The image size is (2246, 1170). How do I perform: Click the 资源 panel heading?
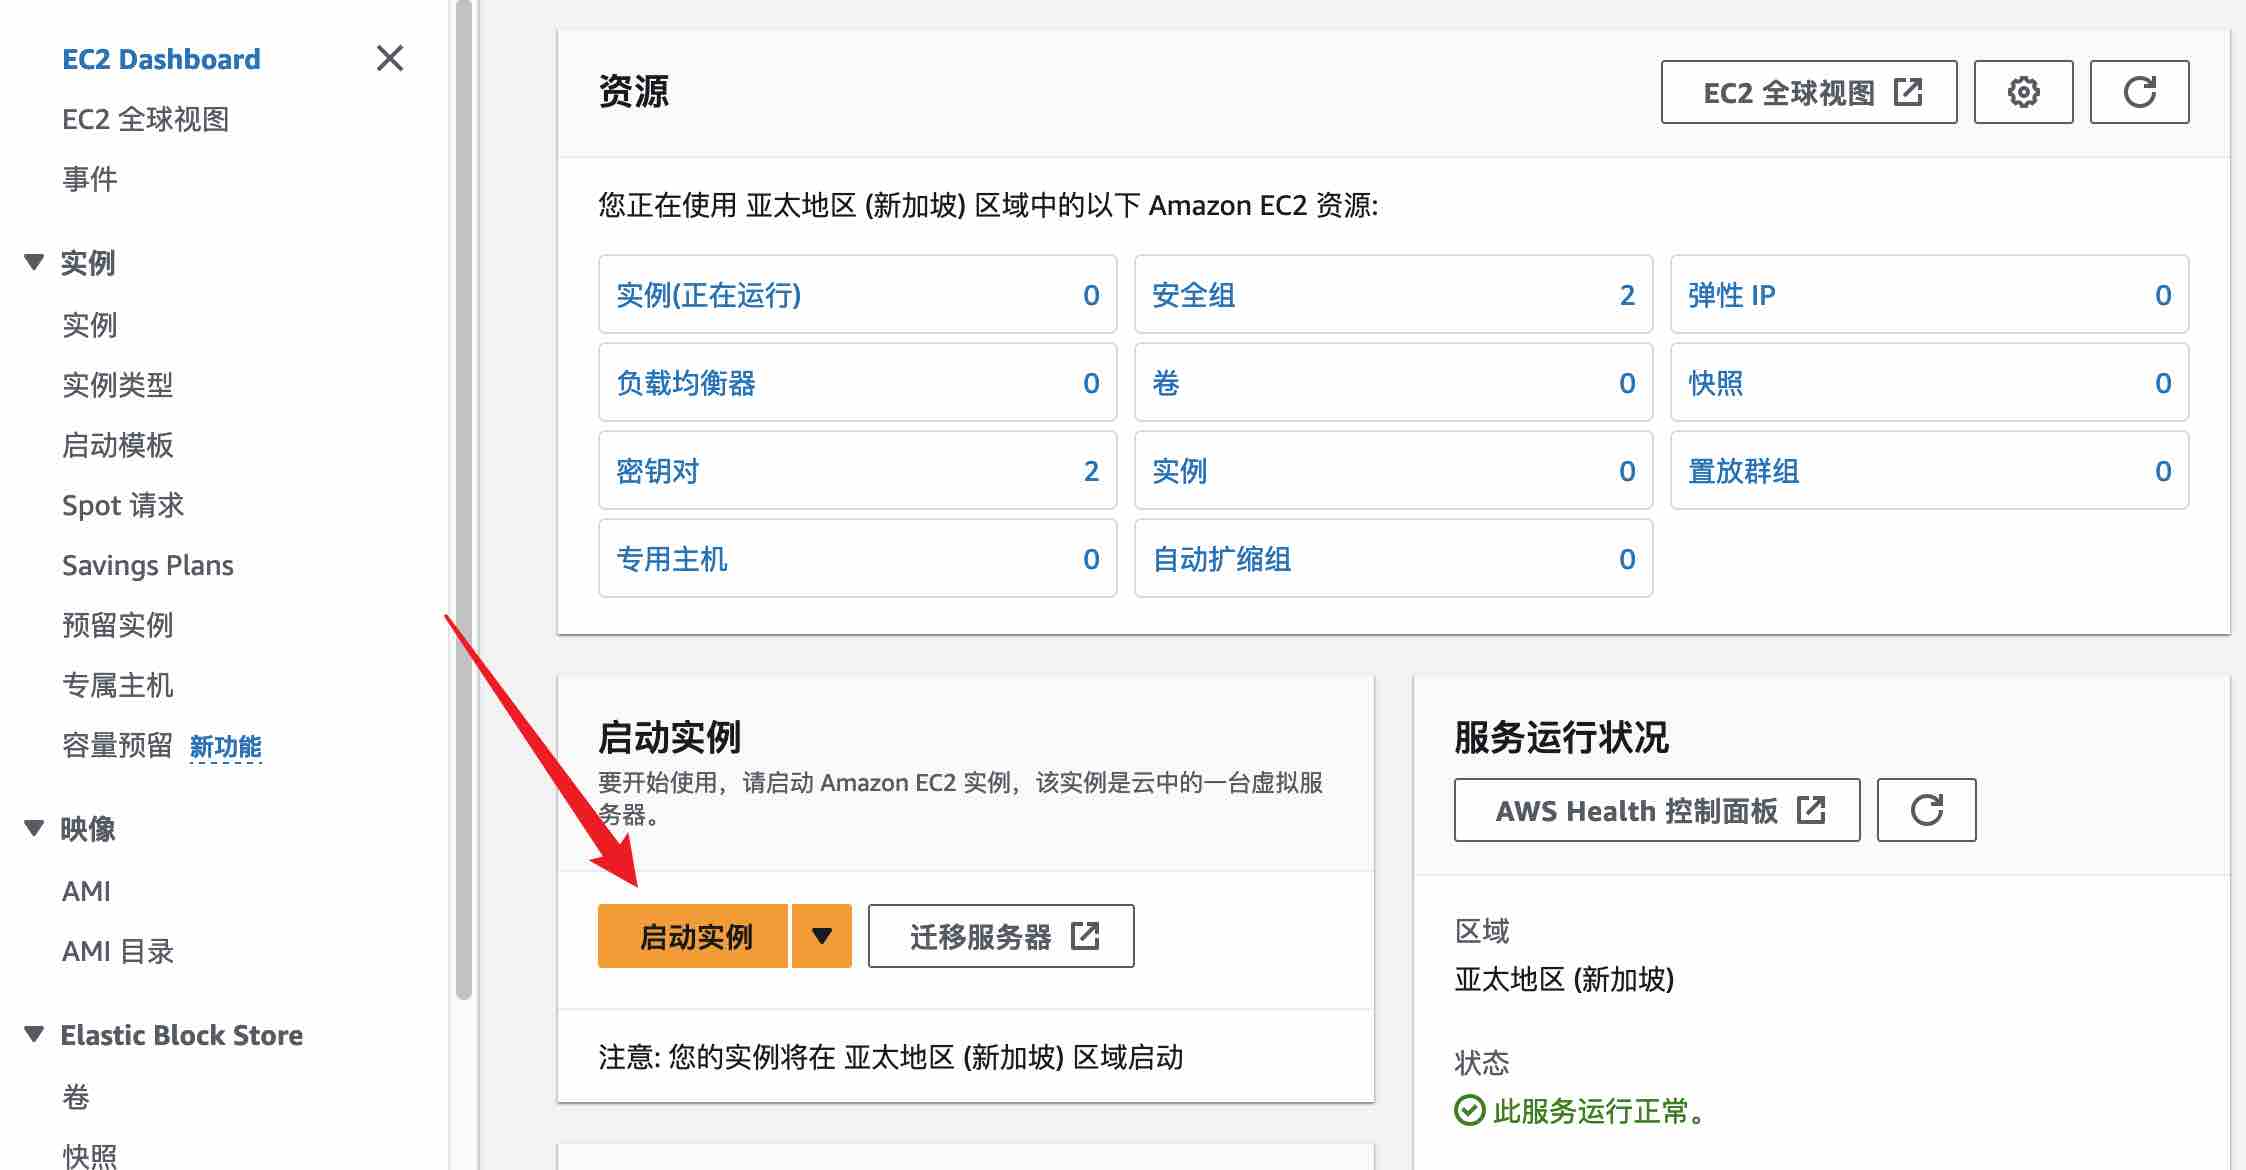click(x=634, y=91)
